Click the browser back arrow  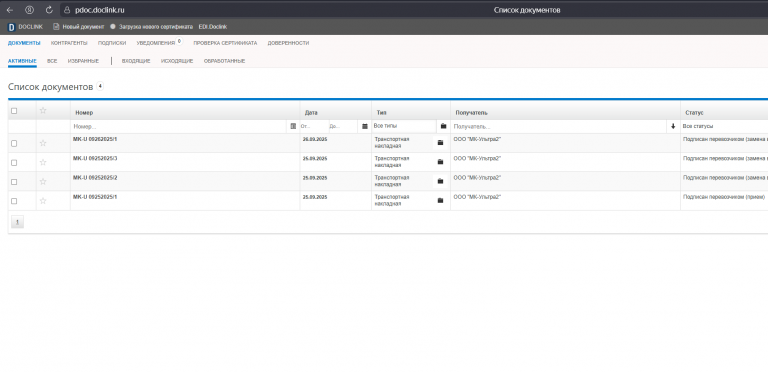point(9,10)
